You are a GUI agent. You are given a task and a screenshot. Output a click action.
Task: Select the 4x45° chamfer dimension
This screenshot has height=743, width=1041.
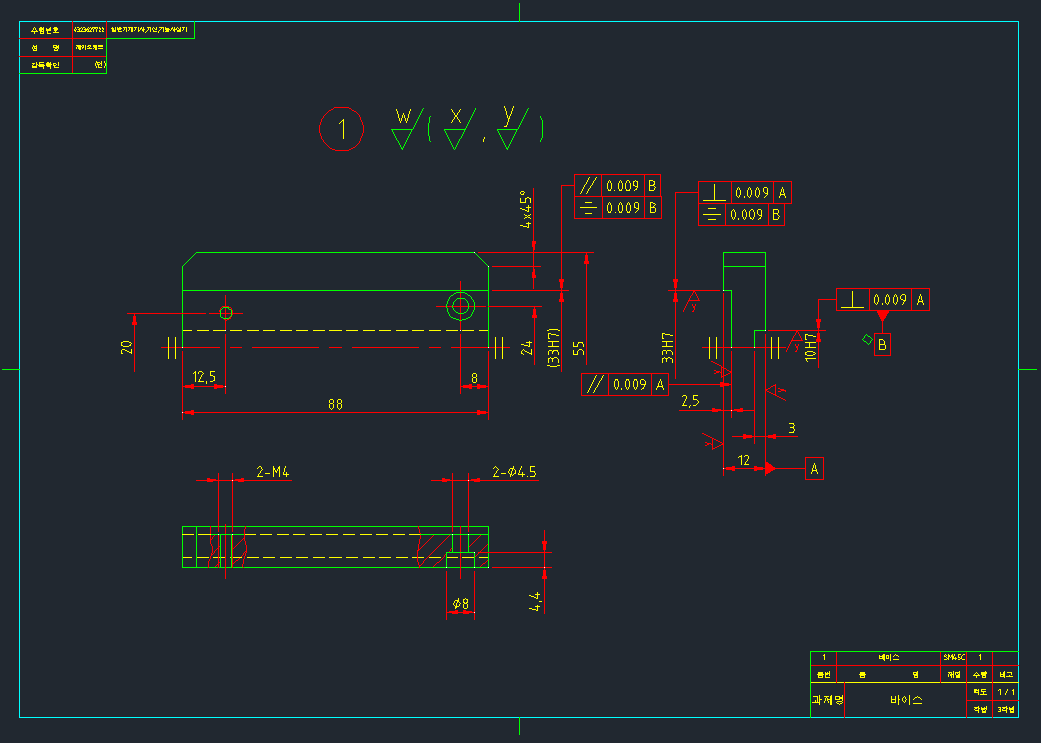coord(526,210)
